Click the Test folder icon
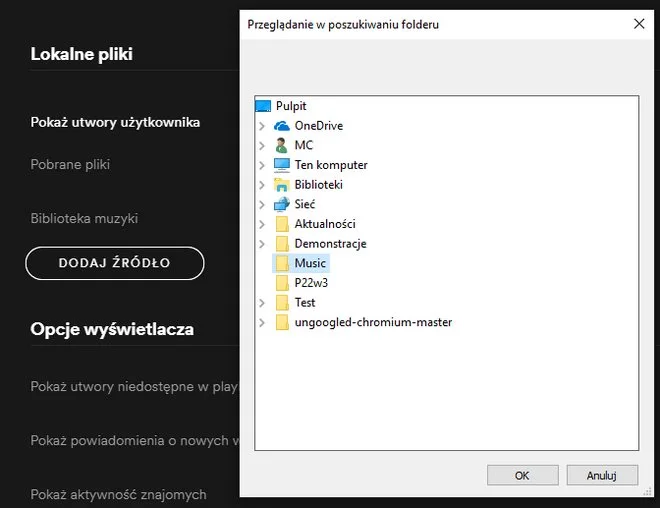 coord(282,303)
